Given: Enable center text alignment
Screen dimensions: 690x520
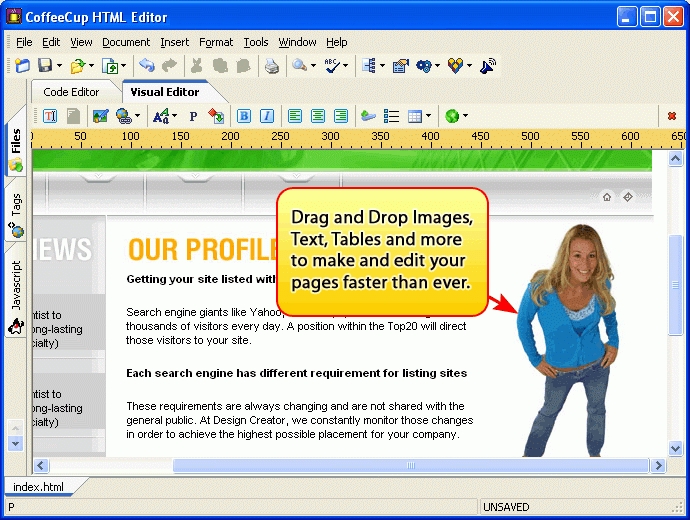Looking at the screenshot, I should coord(318,116).
